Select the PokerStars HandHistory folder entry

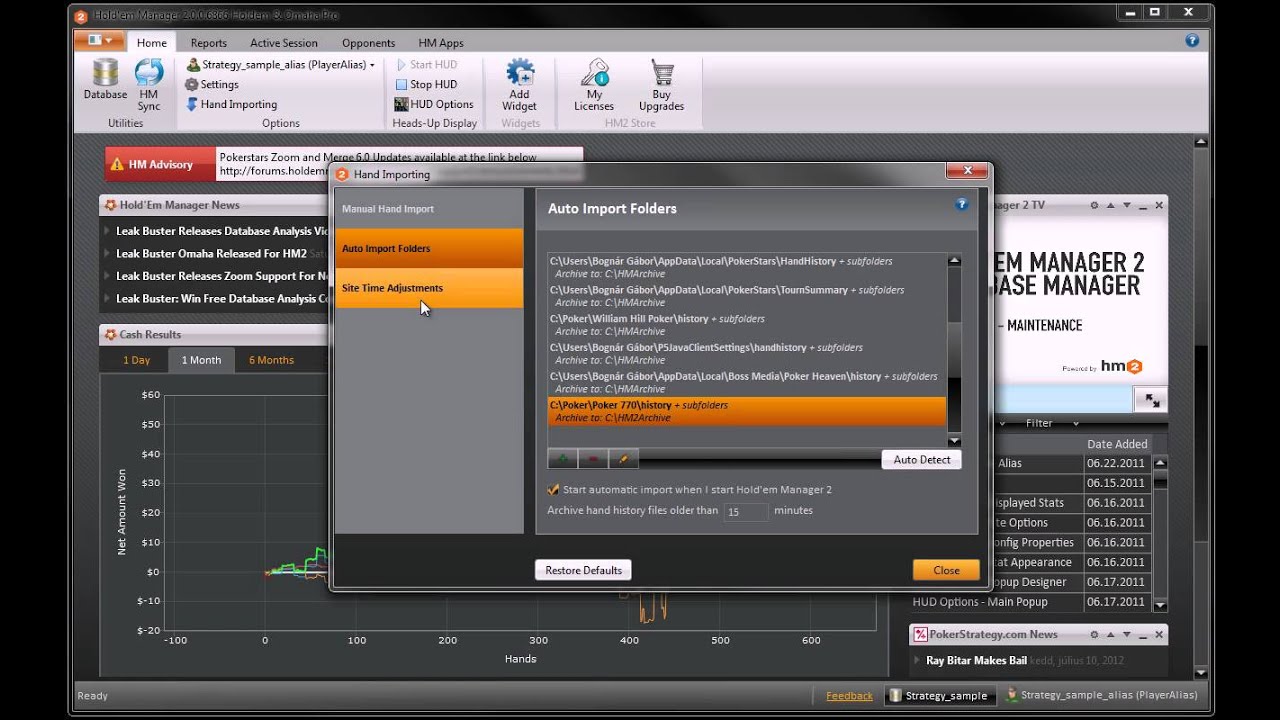tap(746, 267)
